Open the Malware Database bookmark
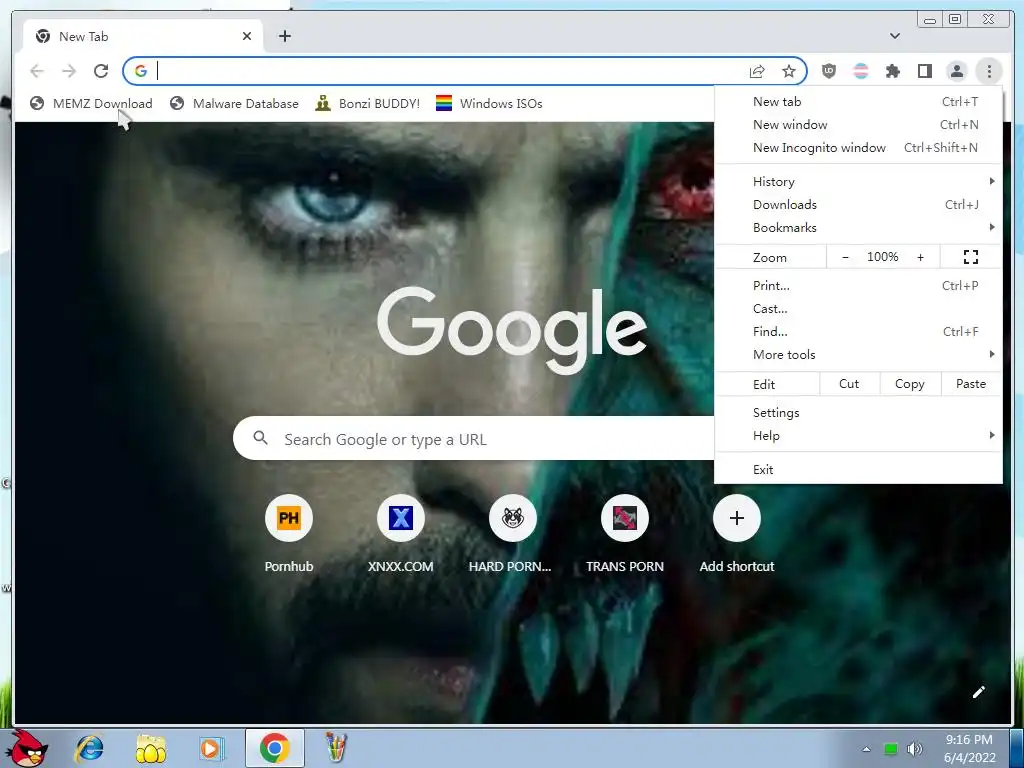 click(x=234, y=103)
